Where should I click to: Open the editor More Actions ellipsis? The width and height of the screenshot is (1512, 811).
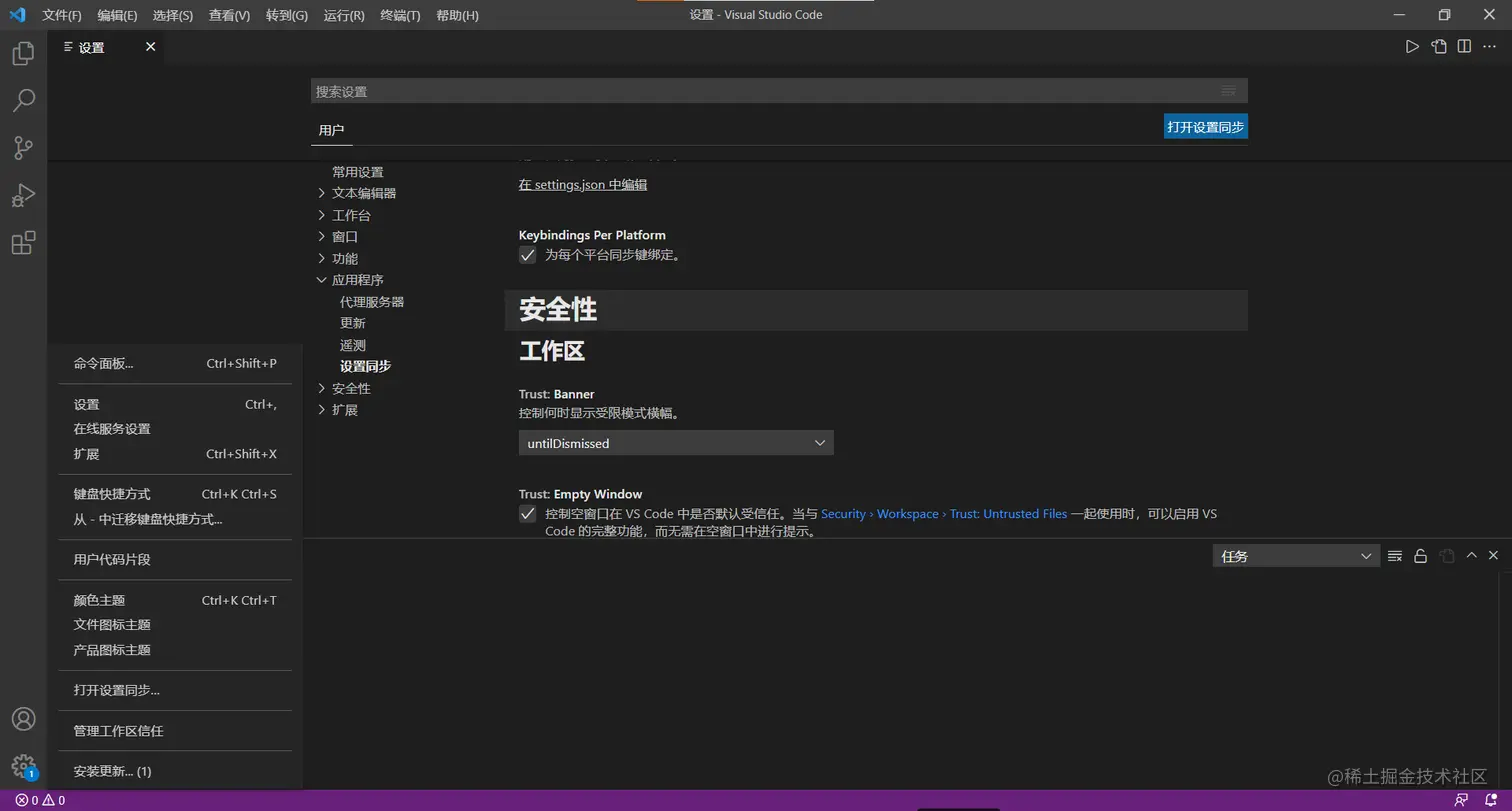pos(1490,46)
